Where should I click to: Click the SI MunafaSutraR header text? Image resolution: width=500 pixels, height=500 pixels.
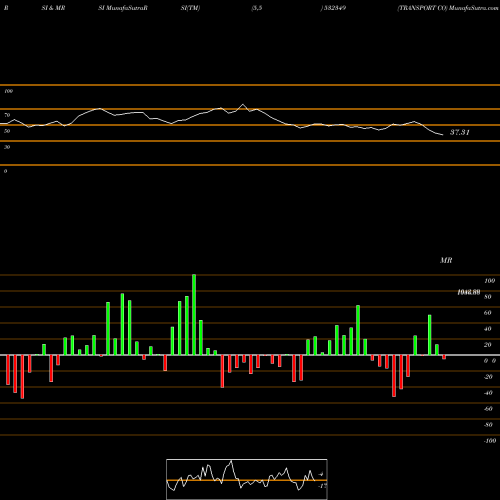click(x=123, y=8)
